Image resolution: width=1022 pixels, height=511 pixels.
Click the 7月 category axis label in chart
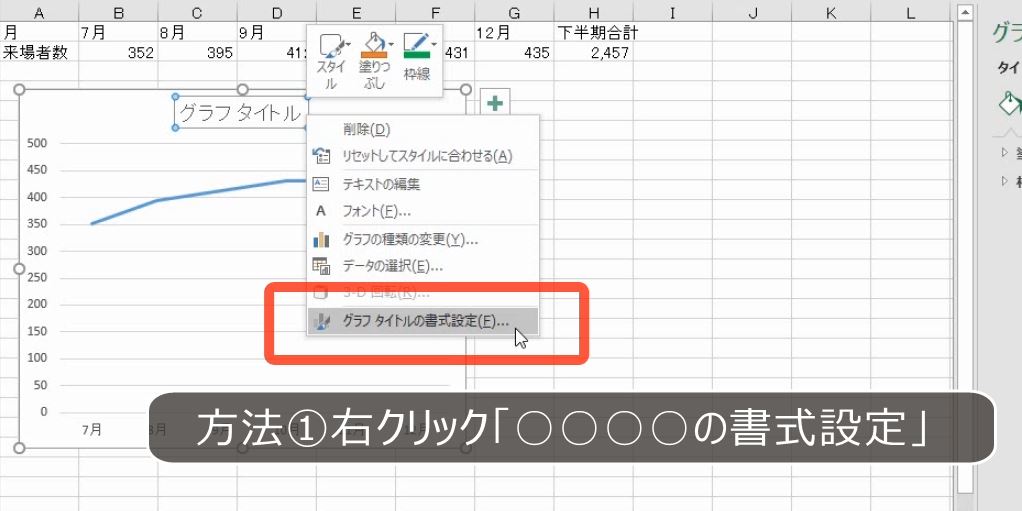[91, 430]
